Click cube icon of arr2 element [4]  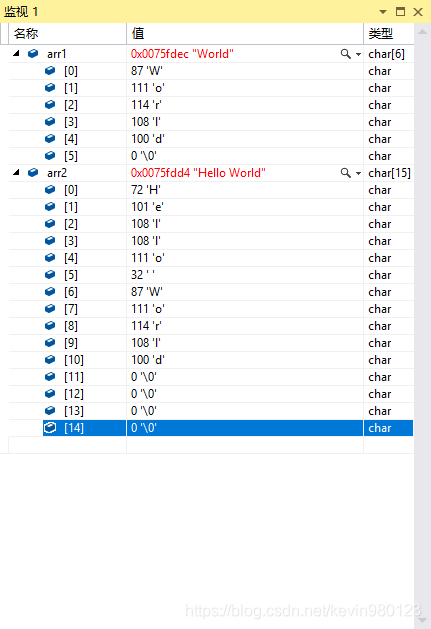pyautogui.click(x=50, y=258)
